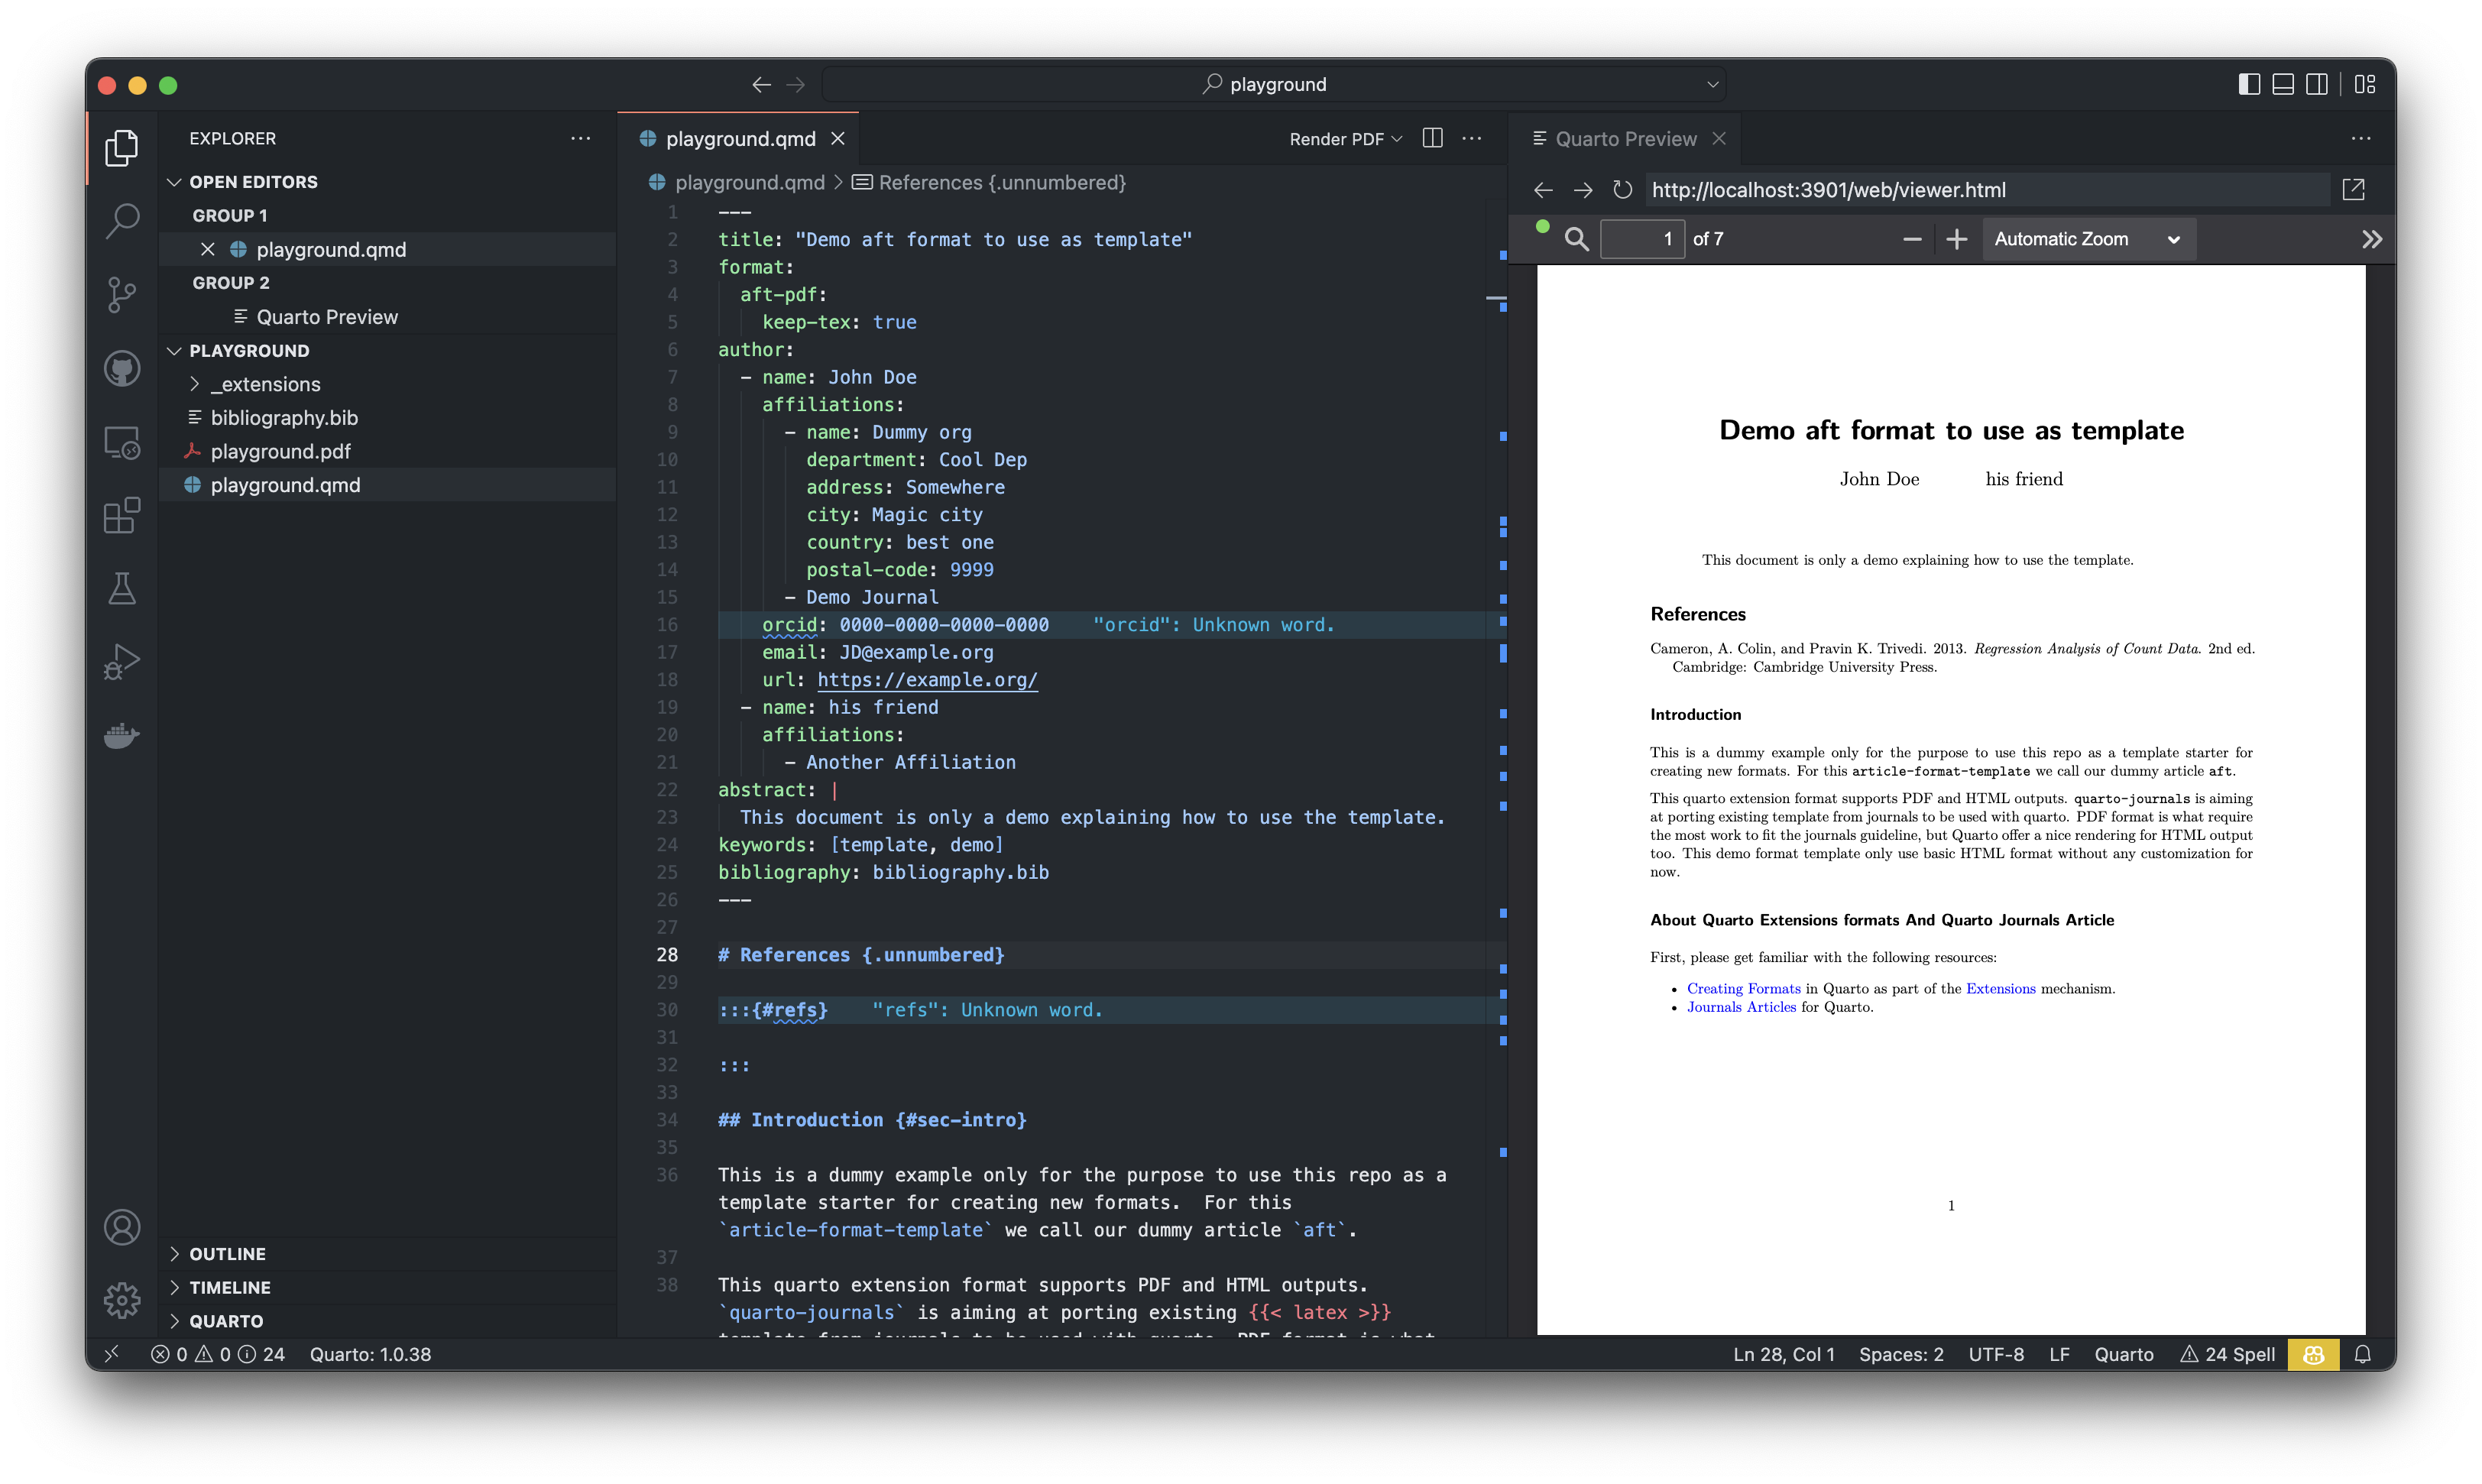Viewport: 2482px width, 1484px height.
Task: Zoom out the PDF preview
Action: [x=1912, y=239]
